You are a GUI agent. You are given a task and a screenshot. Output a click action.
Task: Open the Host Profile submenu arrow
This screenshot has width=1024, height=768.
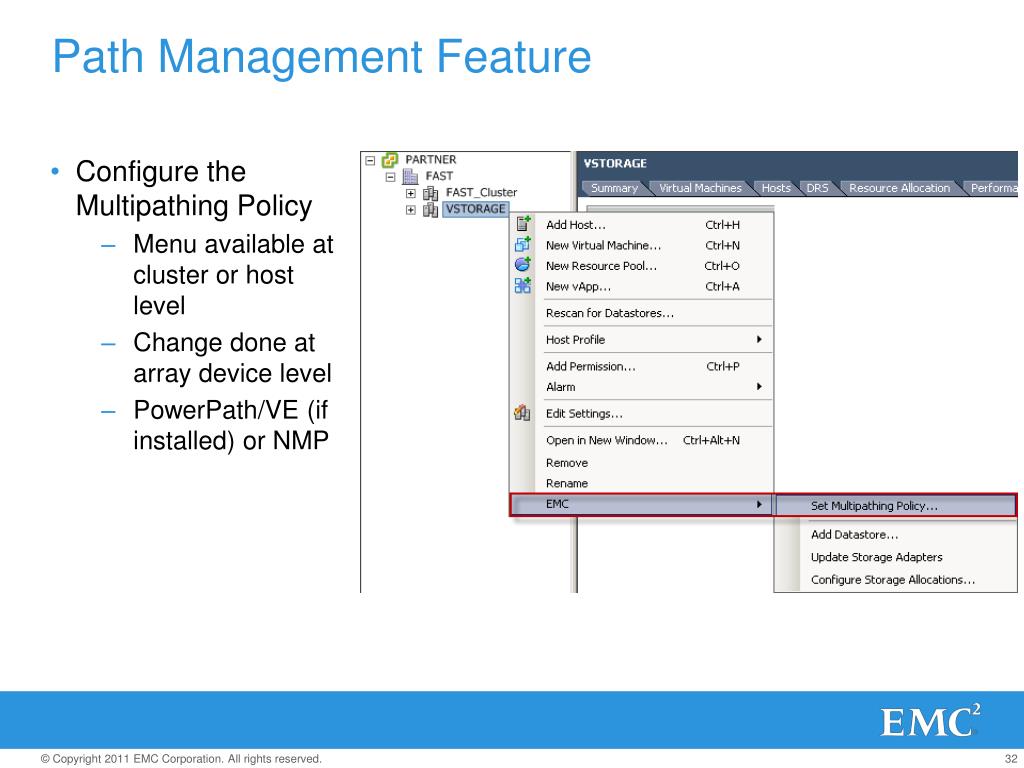pyautogui.click(x=759, y=339)
